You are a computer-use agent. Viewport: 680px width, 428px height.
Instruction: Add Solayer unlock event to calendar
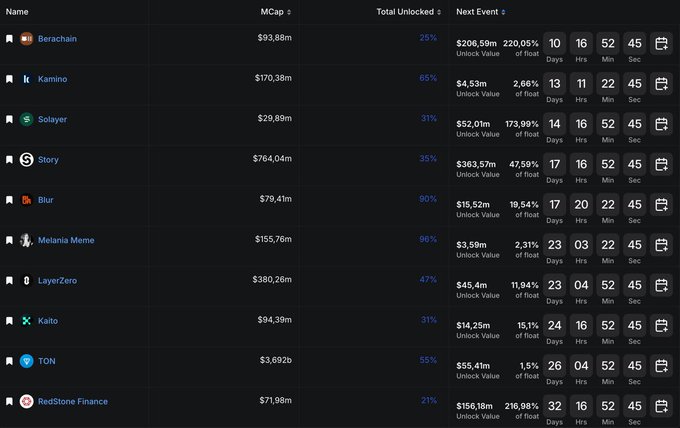pos(661,124)
